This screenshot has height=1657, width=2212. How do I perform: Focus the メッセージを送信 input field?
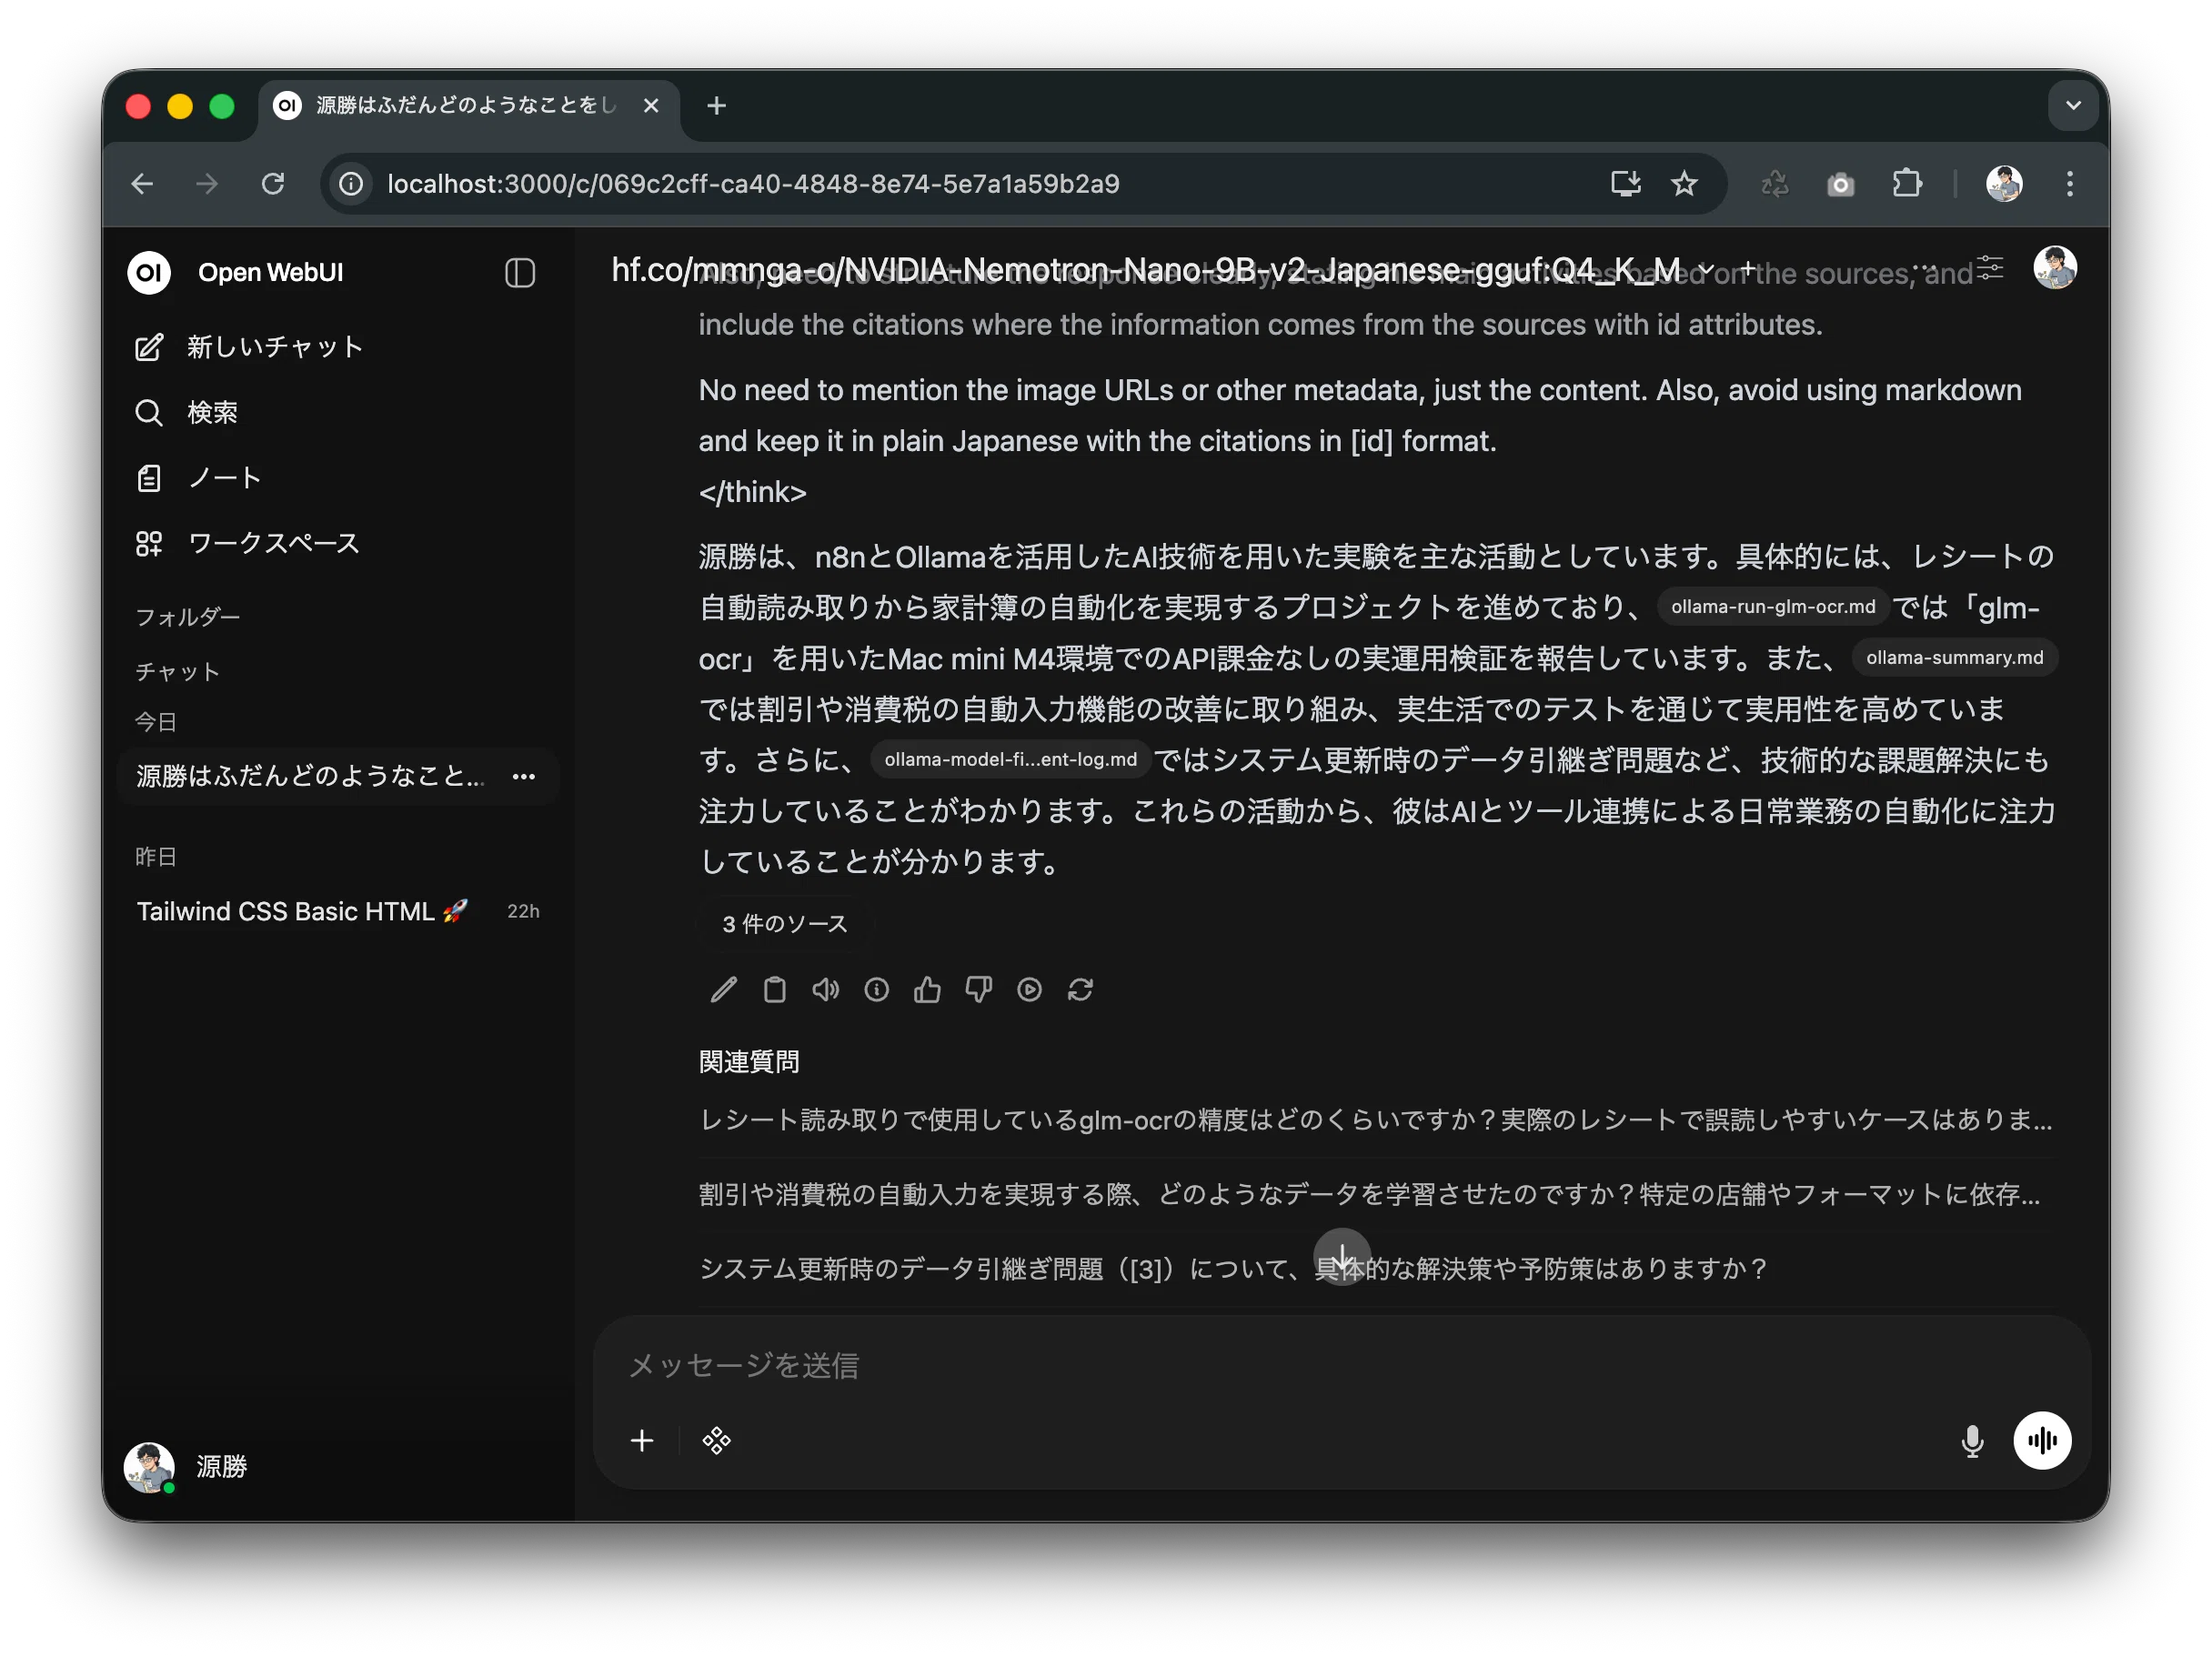coord(1340,1366)
